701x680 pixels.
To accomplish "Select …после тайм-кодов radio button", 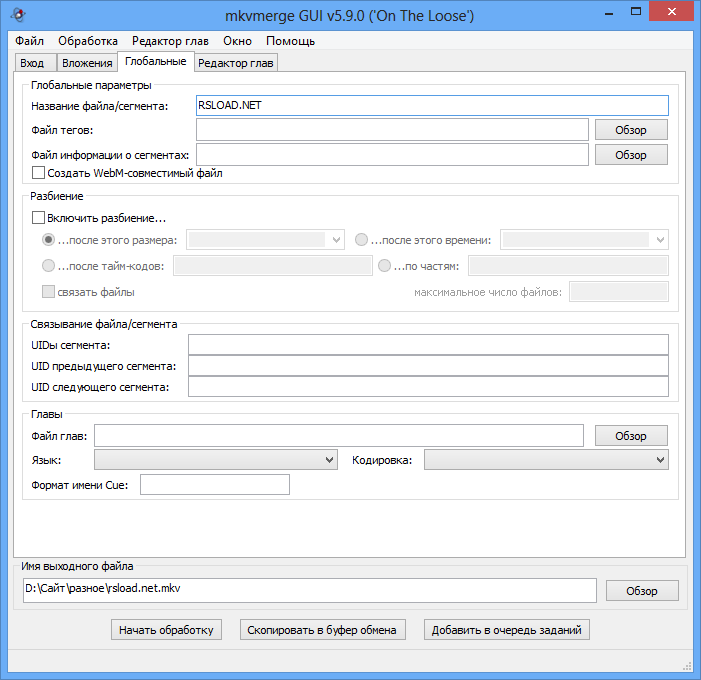I will [48, 266].
